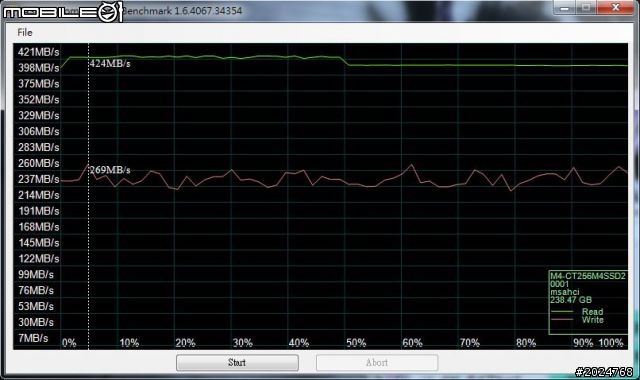
Task: Click the 99MB/s axis label
Action: [x=36, y=275]
